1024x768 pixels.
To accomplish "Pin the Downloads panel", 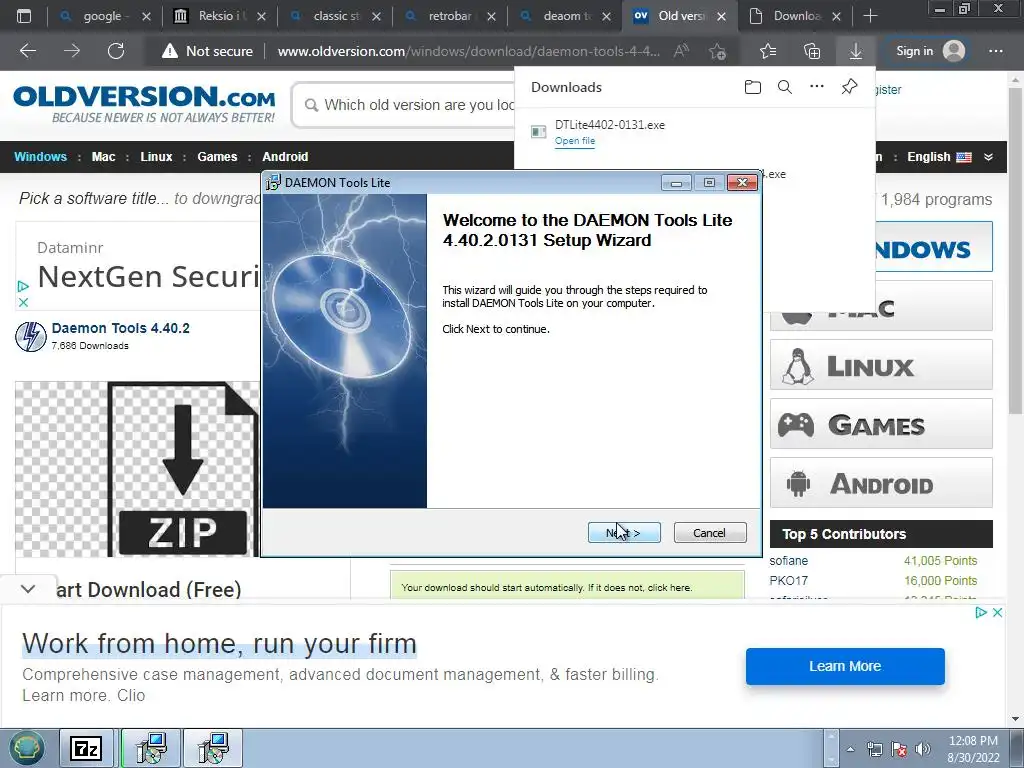I will point(849,87).
